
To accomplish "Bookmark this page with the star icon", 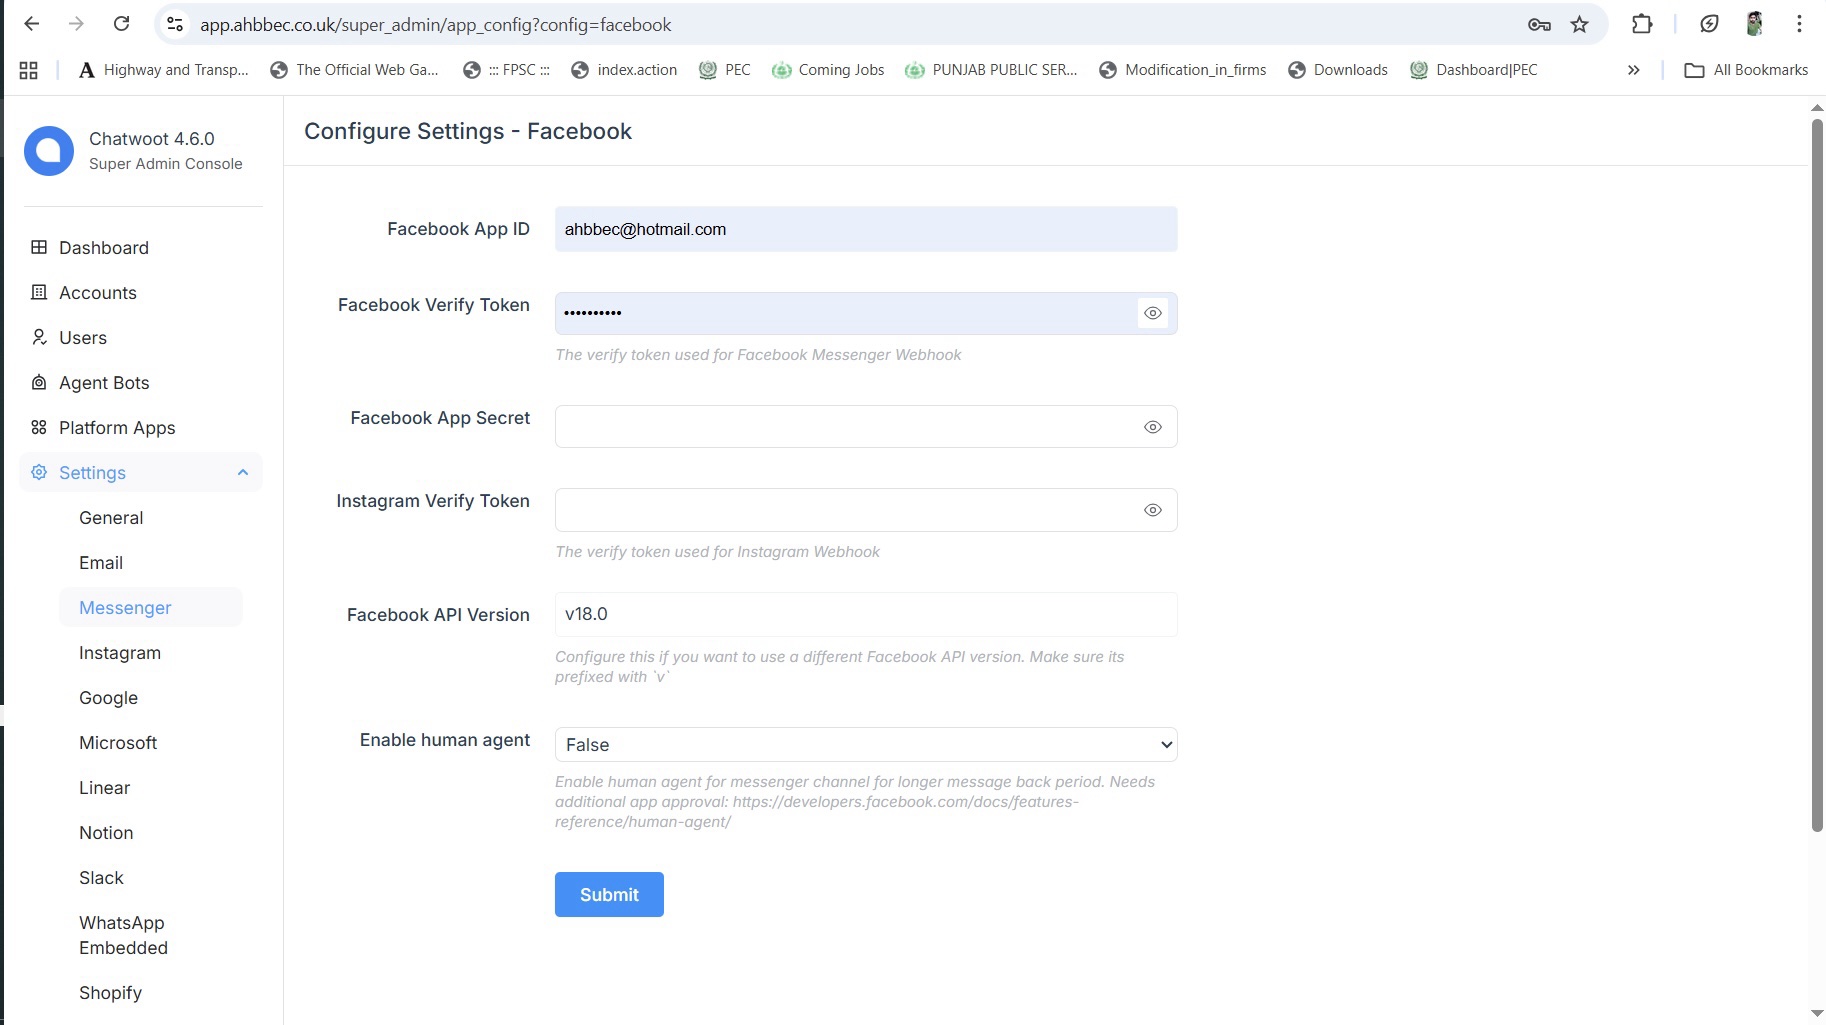I will [x=1579, y=25].
